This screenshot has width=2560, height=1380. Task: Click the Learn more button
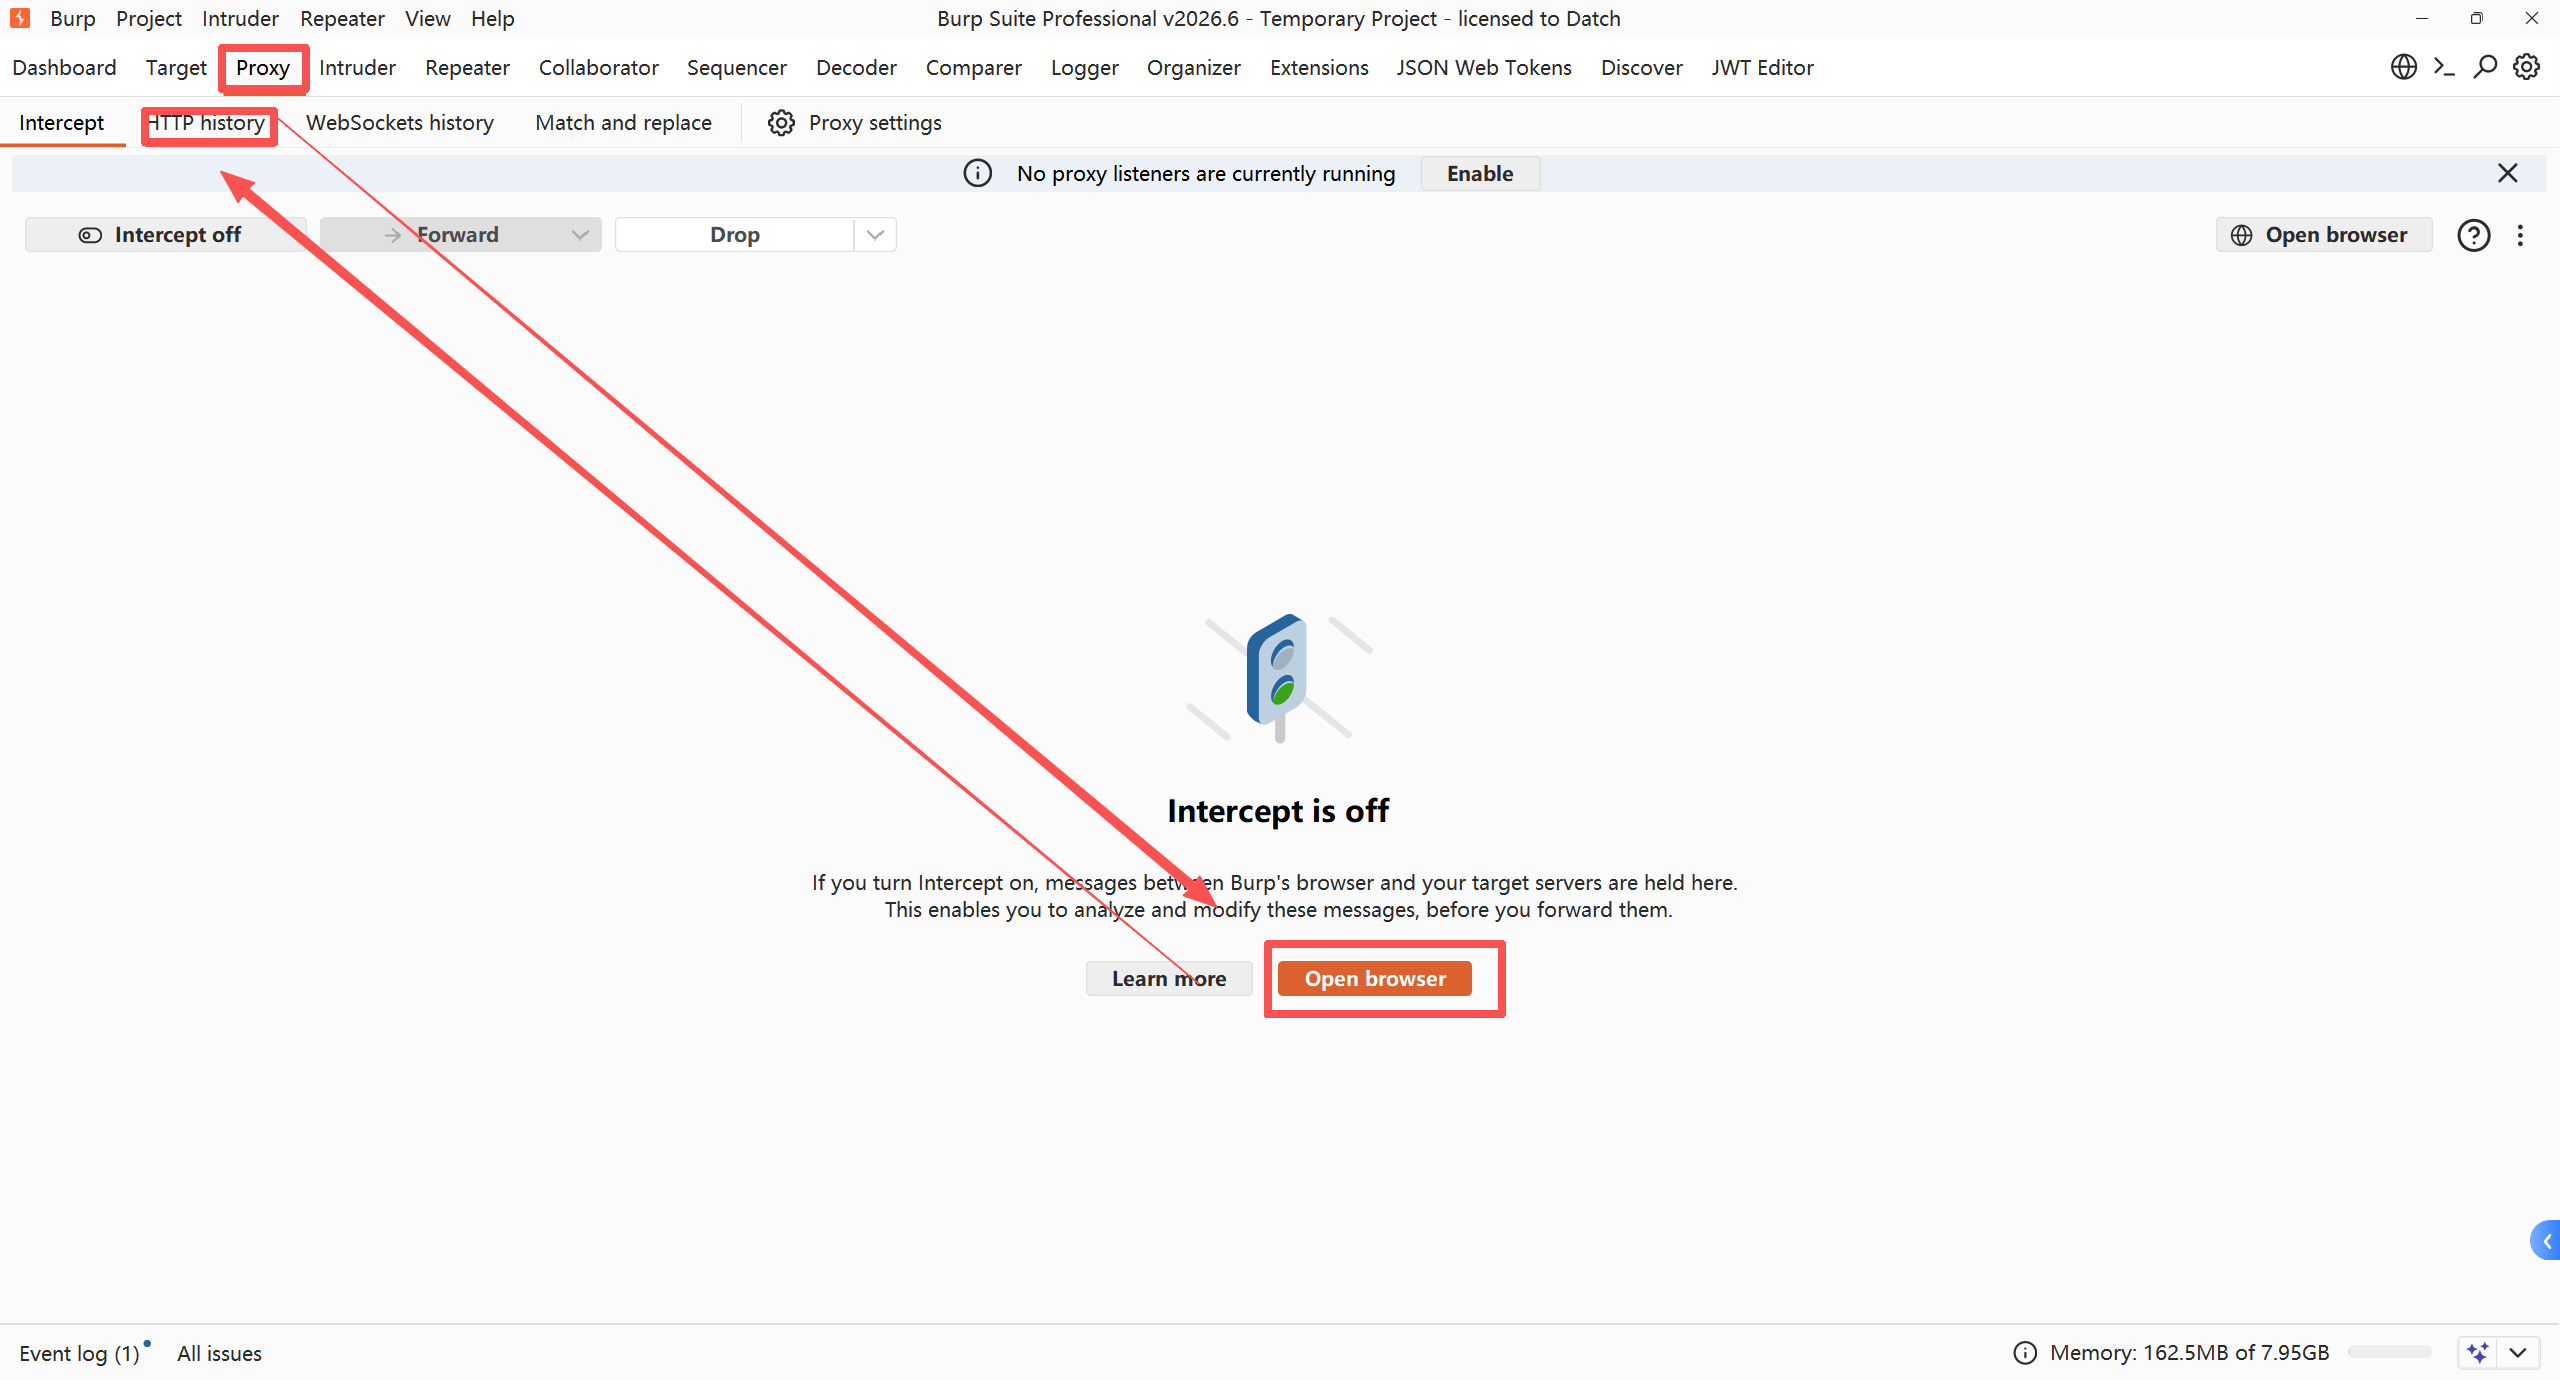[1169, 979]
